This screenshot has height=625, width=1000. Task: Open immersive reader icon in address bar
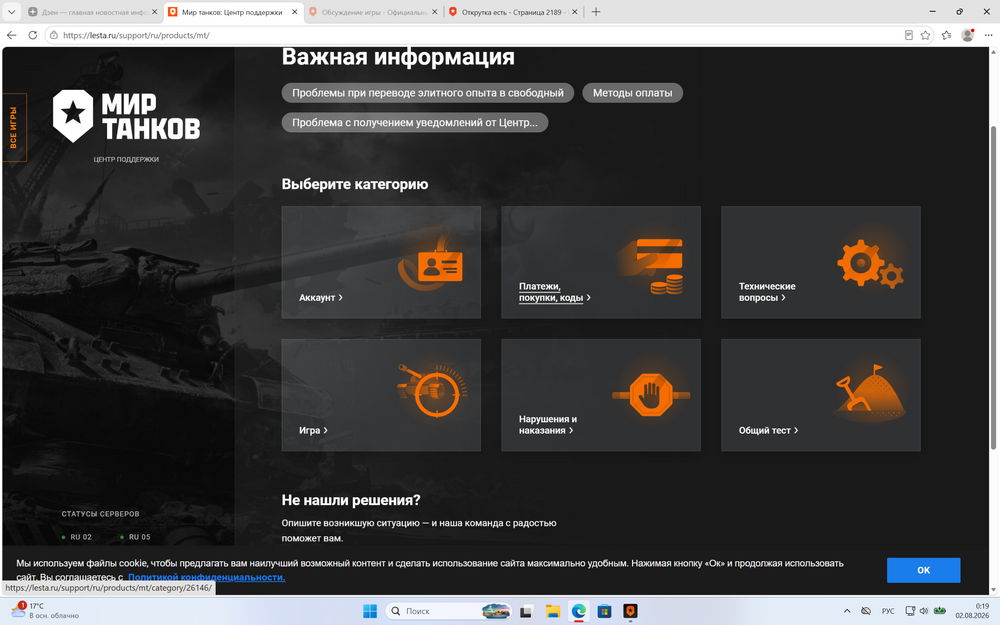(x=909, y=35)
